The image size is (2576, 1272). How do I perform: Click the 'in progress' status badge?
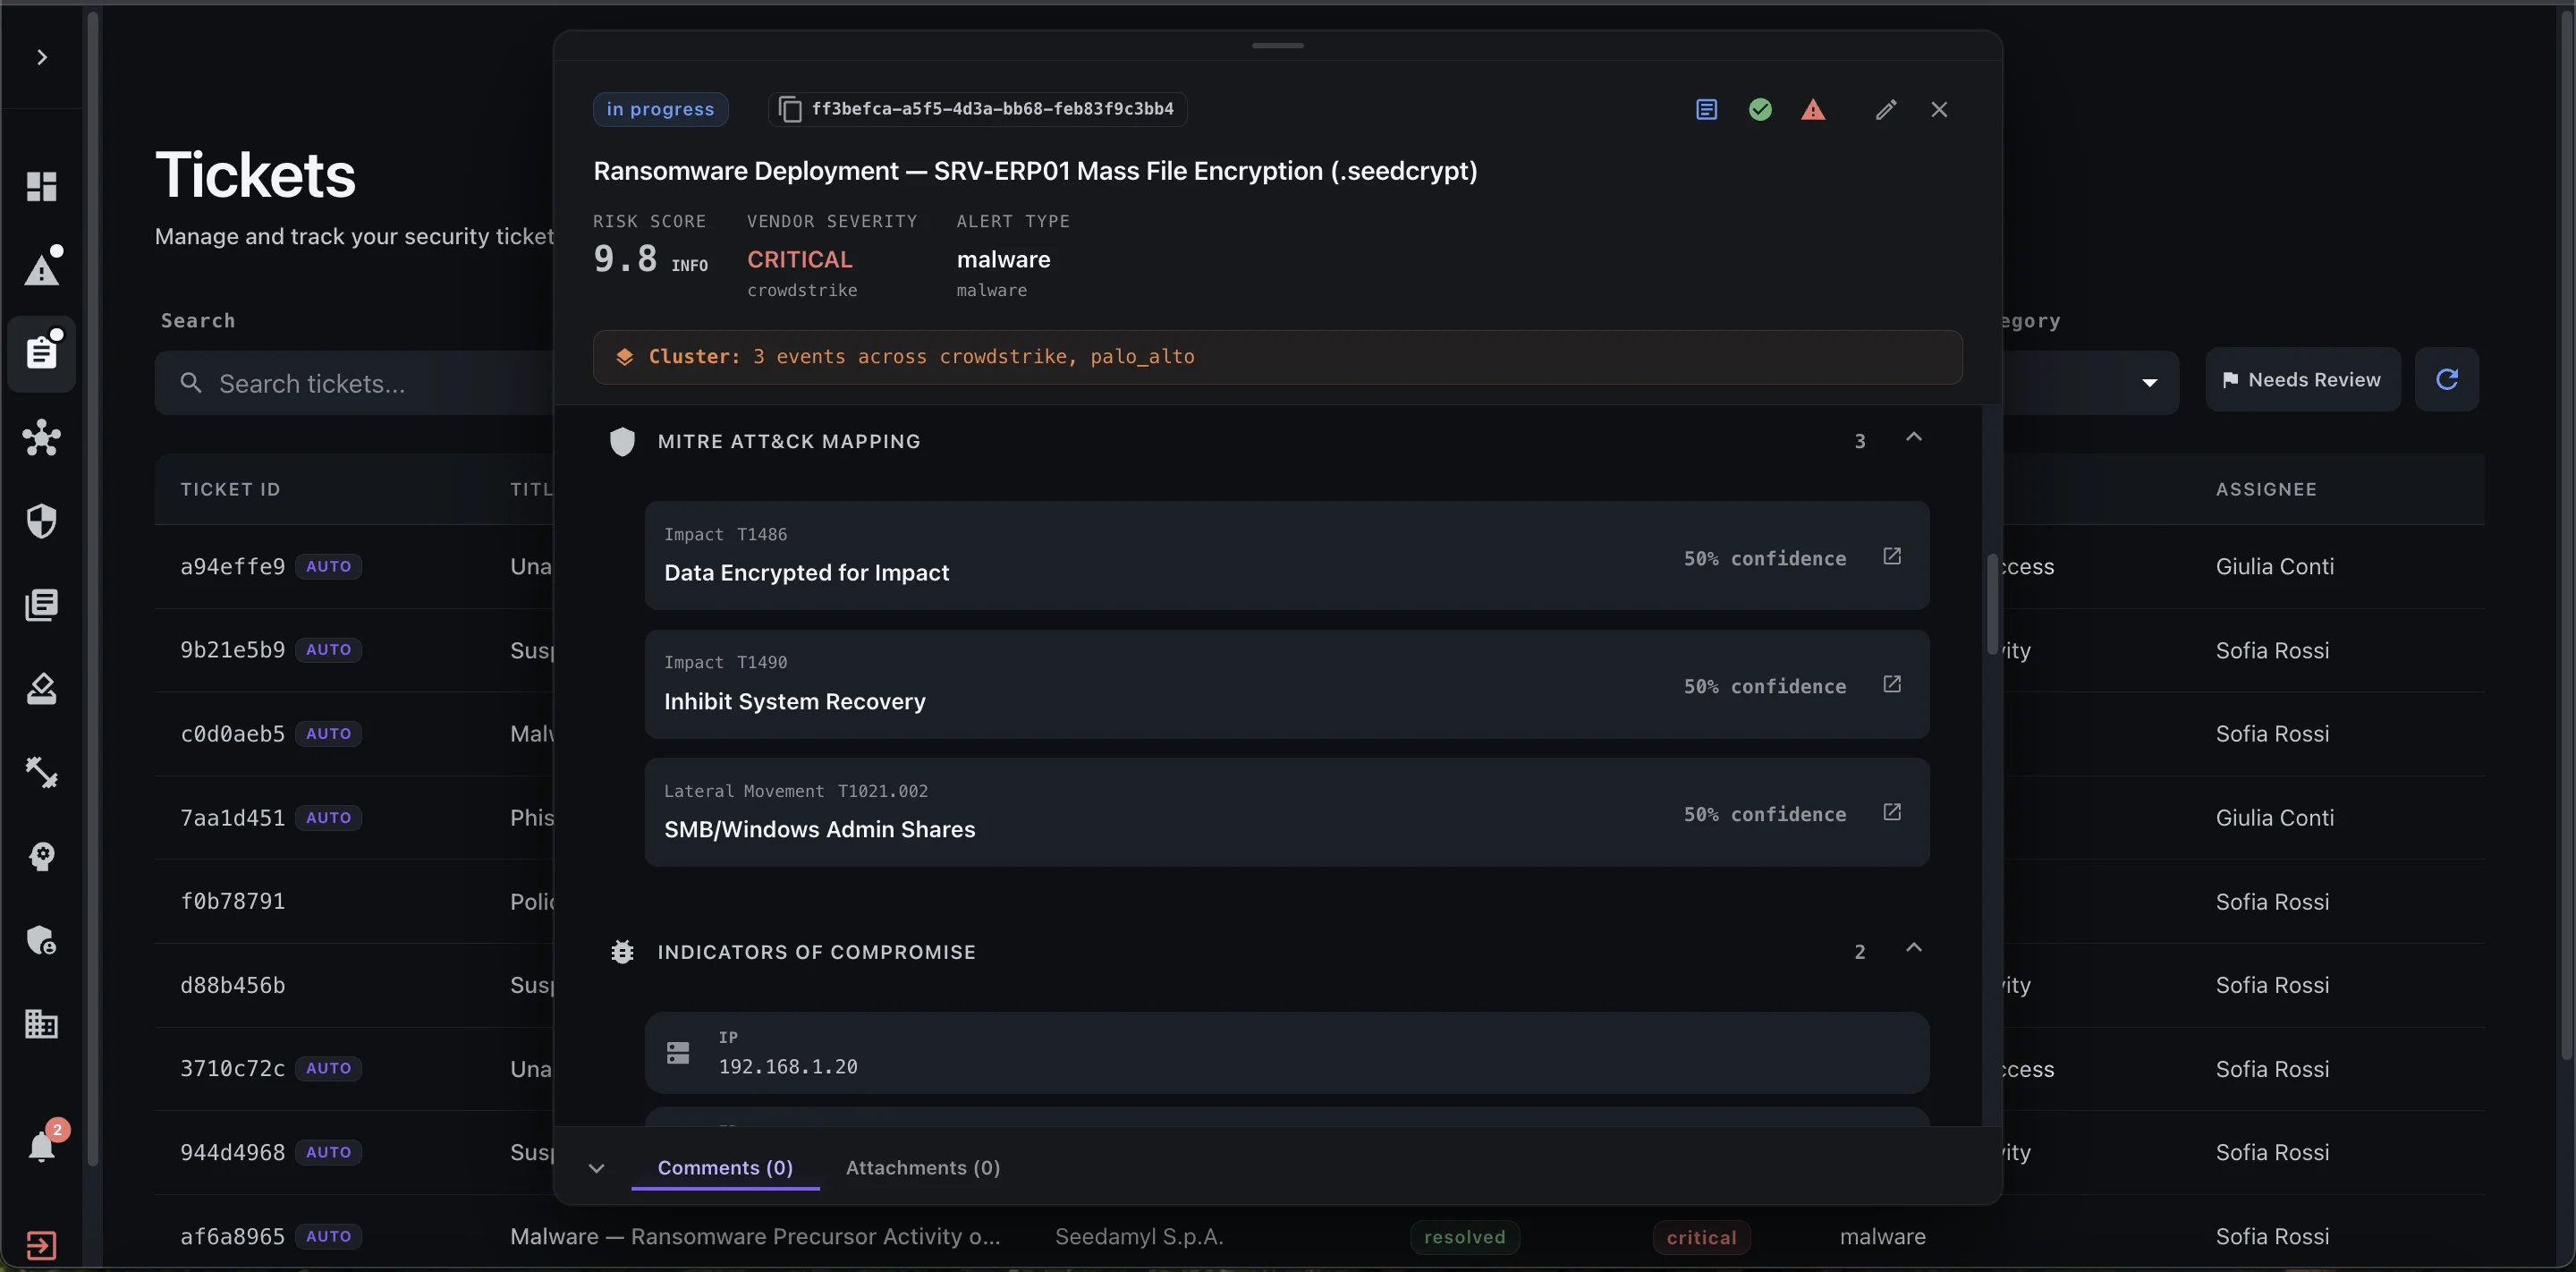660,109
